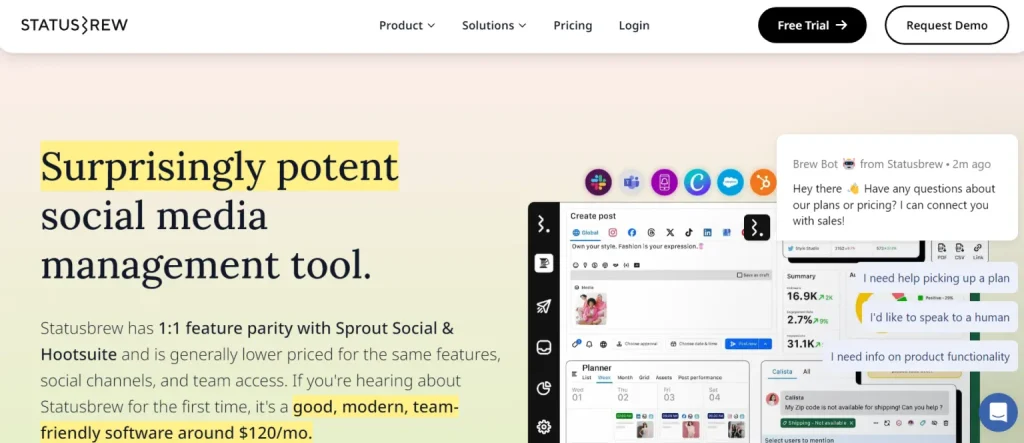Viewport: 1024px width, 443px height.
Task: Switch Planner to the Assets tab
Action: (x=665, y=378)
